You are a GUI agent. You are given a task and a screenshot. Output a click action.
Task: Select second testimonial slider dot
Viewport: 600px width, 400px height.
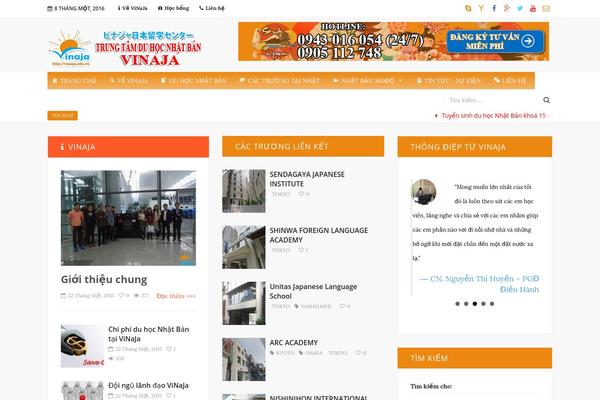[x=466, y=304]
